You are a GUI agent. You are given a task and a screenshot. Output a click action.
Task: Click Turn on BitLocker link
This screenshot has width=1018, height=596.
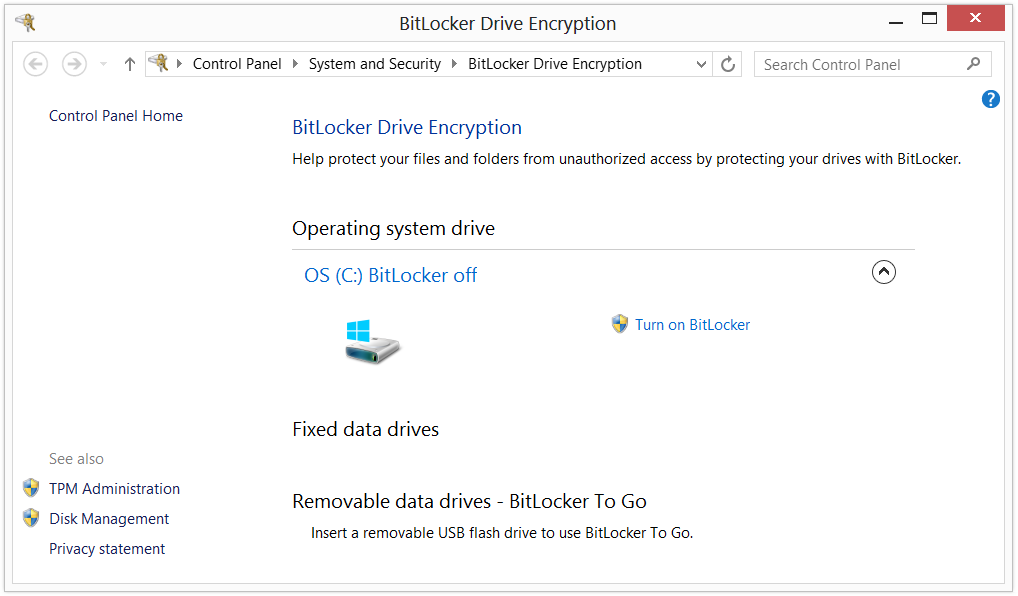click(x=692, y=325)
